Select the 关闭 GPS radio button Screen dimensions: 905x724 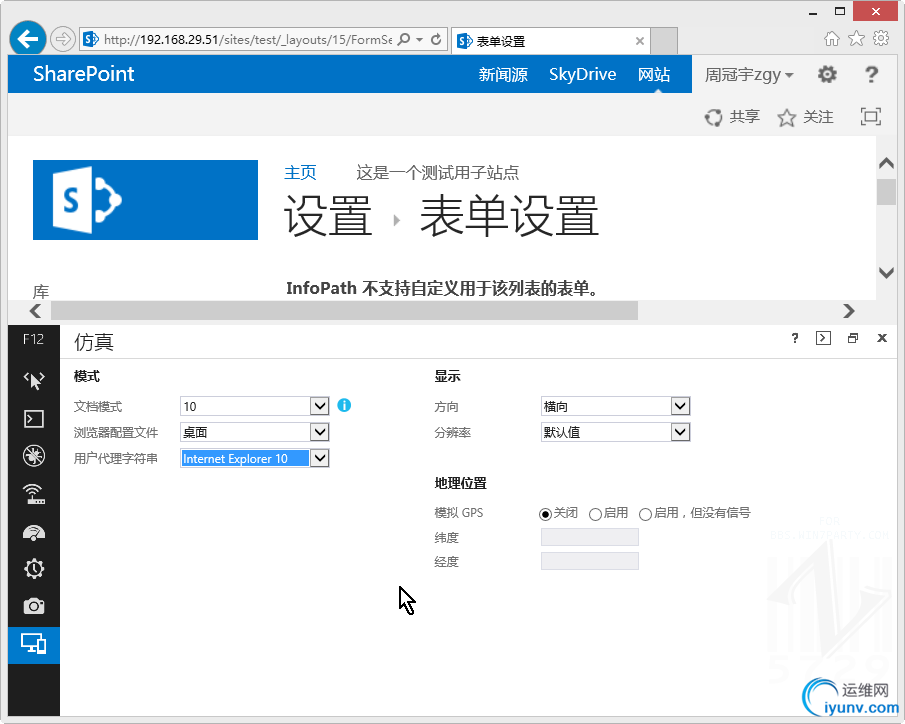point(545,514)
